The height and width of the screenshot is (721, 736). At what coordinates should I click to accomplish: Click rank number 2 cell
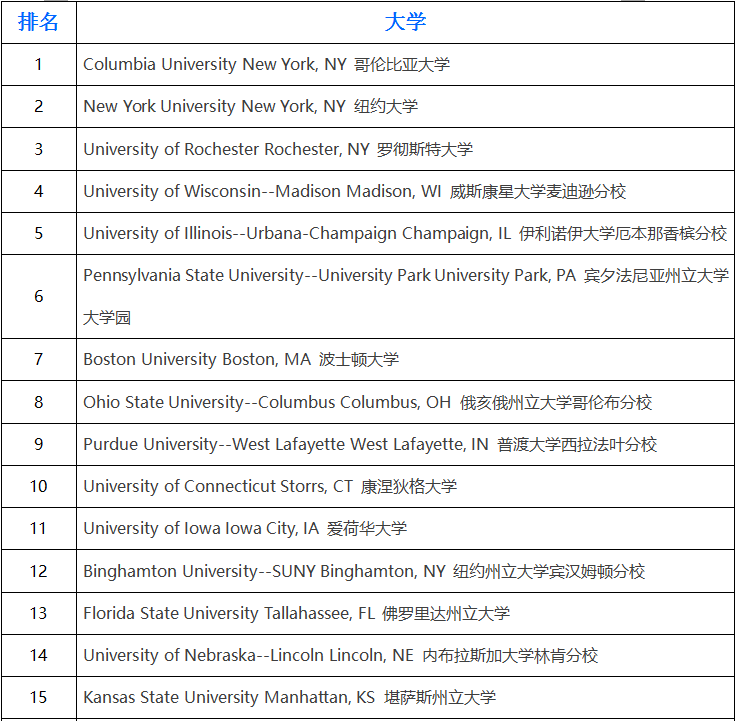pos(38,107)
